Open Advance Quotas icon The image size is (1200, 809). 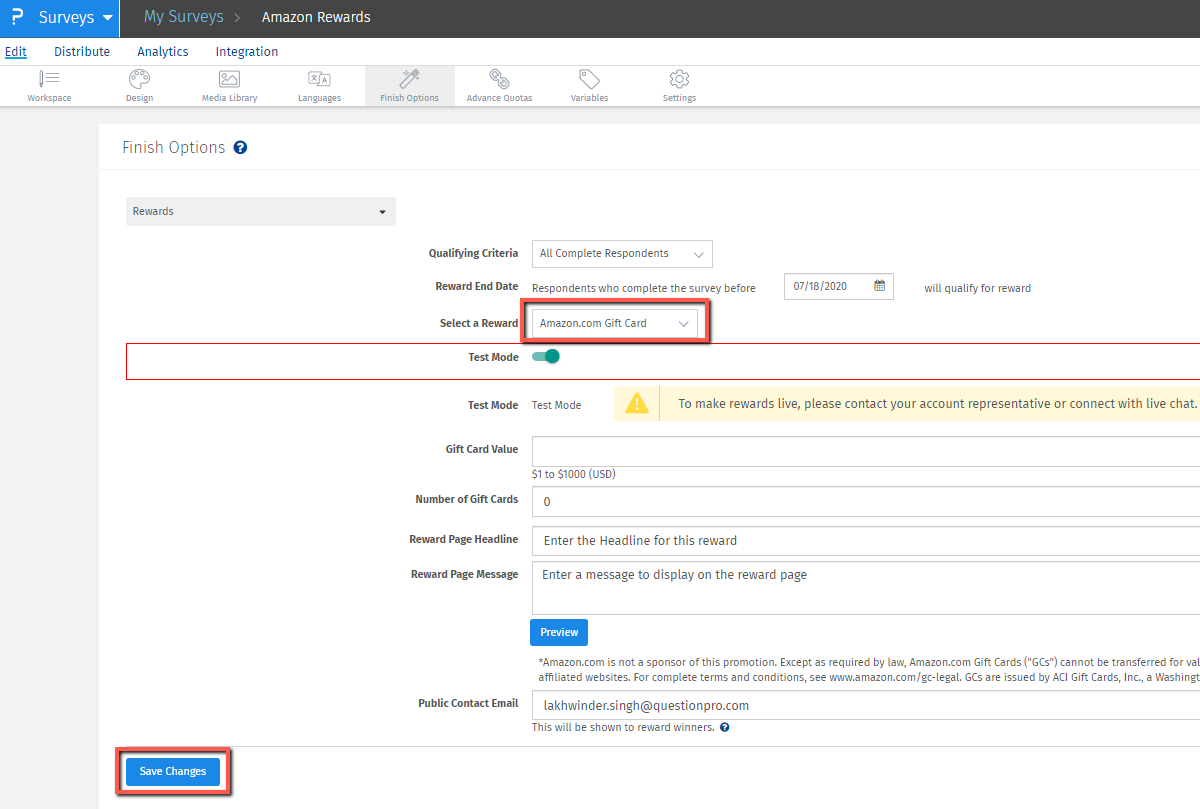coord(499,79)
